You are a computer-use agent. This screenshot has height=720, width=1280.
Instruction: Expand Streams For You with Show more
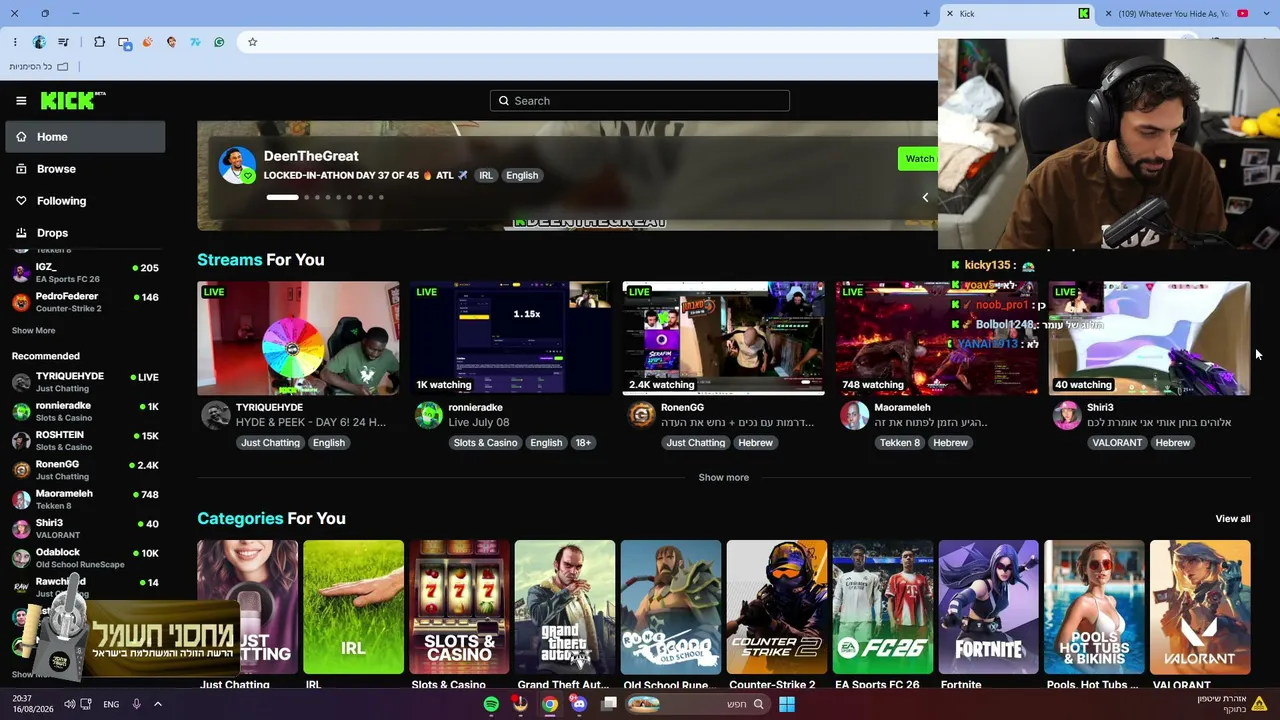[724, 477]
